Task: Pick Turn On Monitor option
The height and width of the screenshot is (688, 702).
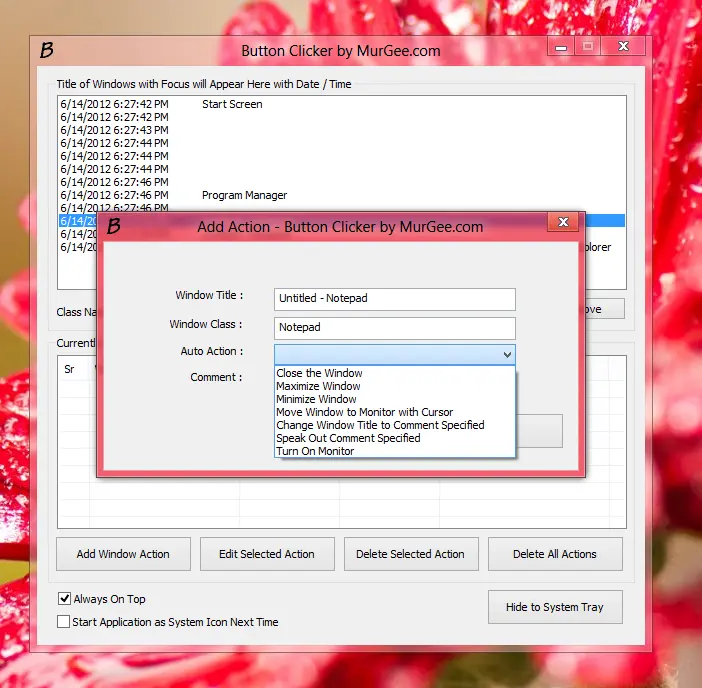Action: 394,451
